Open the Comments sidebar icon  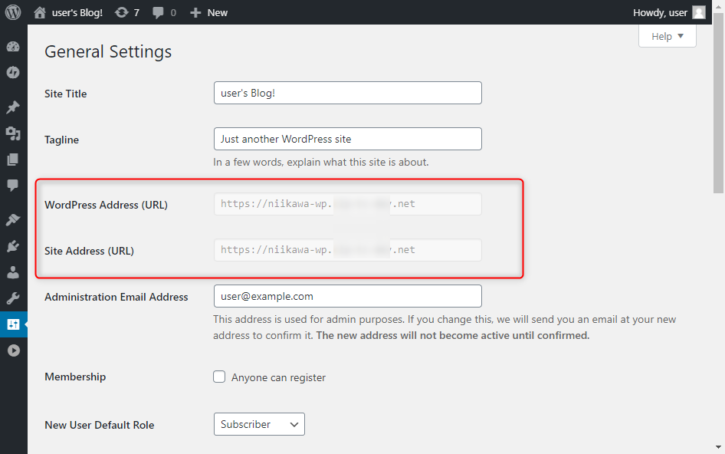pyautogui.click(x=13, y=185)
